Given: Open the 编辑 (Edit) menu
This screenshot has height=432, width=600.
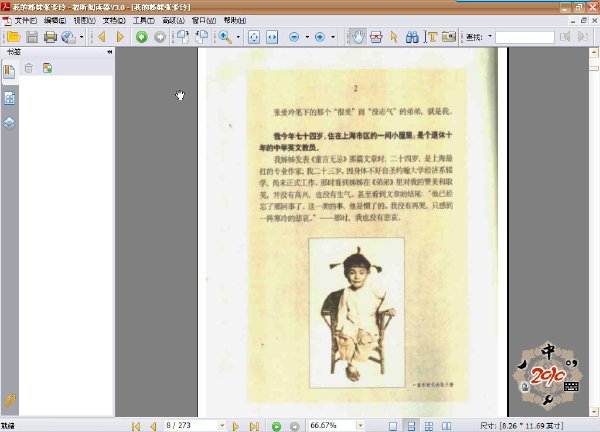Looking at the screenshot, I should [x=55, y=20].
